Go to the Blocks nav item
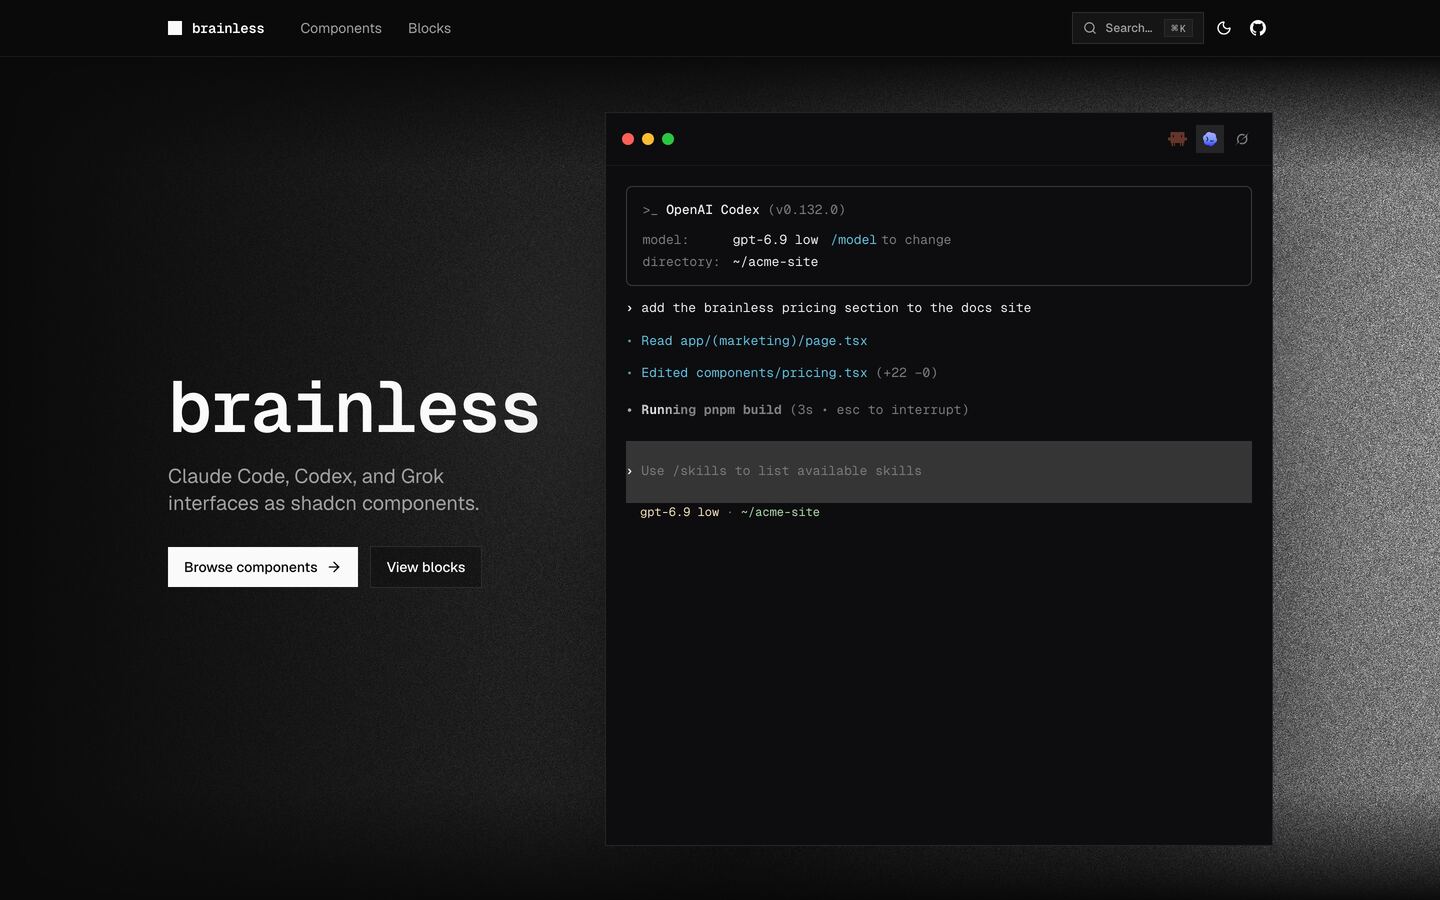The height and width of the screenshot is (900, 1440). point(429,28)
